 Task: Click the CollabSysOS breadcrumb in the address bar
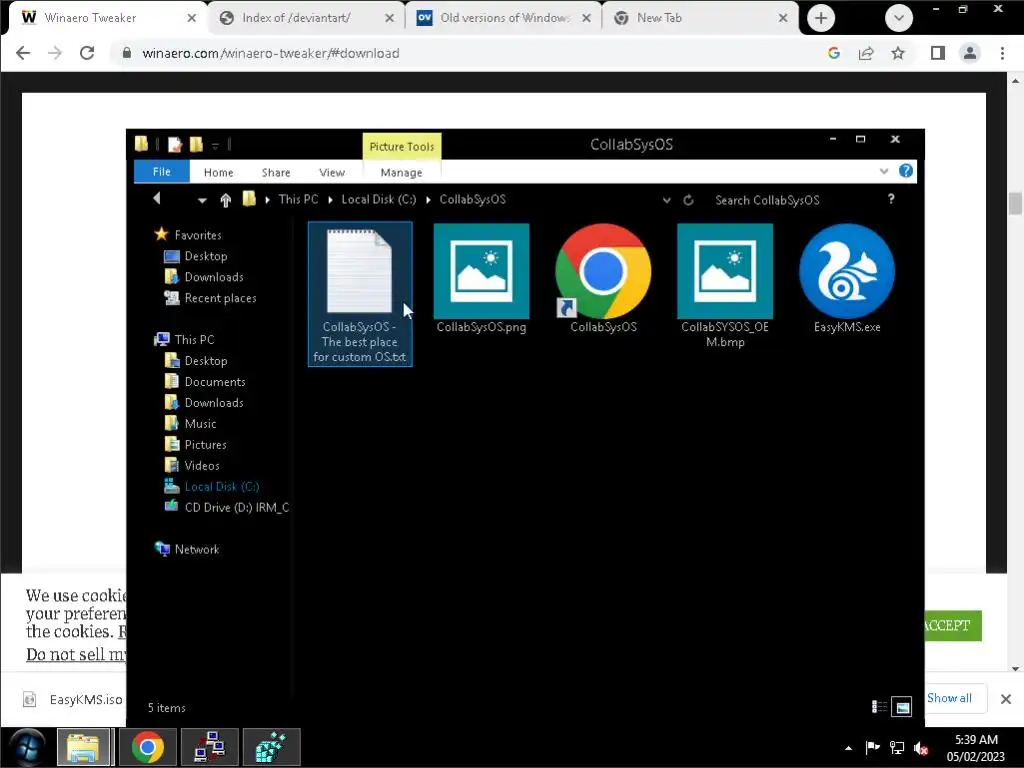(472, 199)
